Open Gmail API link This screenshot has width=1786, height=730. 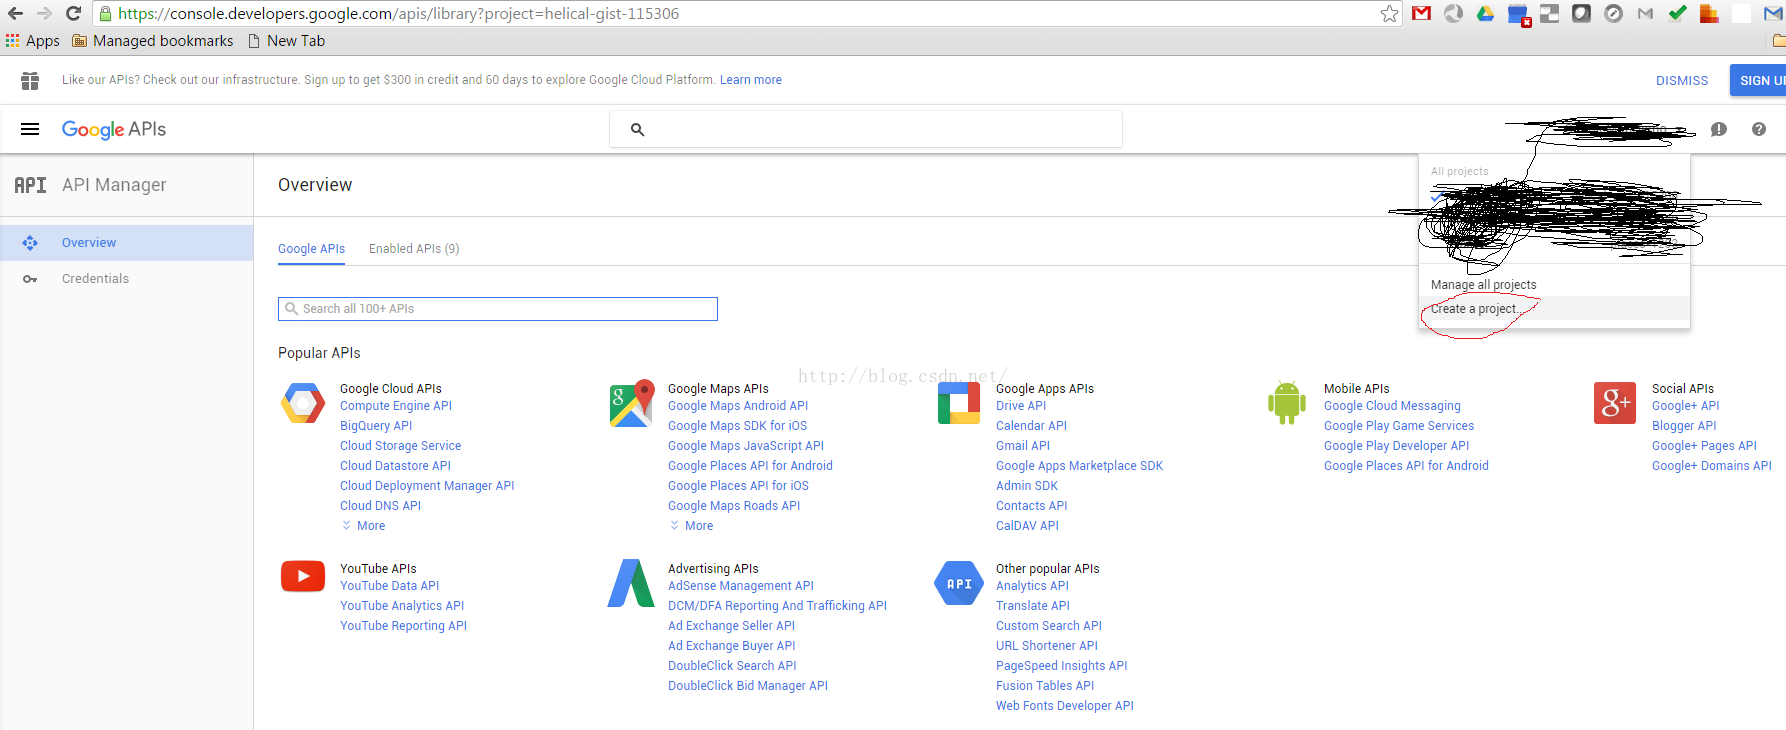point(1023,446)
